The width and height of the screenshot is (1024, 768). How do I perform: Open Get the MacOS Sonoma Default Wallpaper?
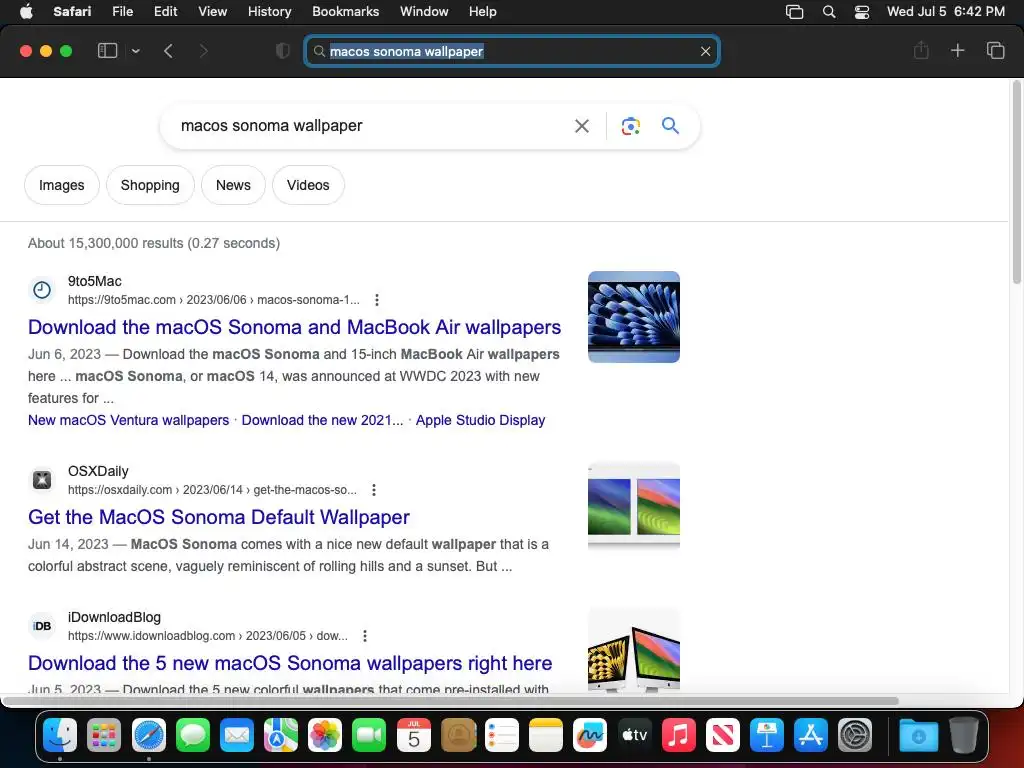pos(219,517)
